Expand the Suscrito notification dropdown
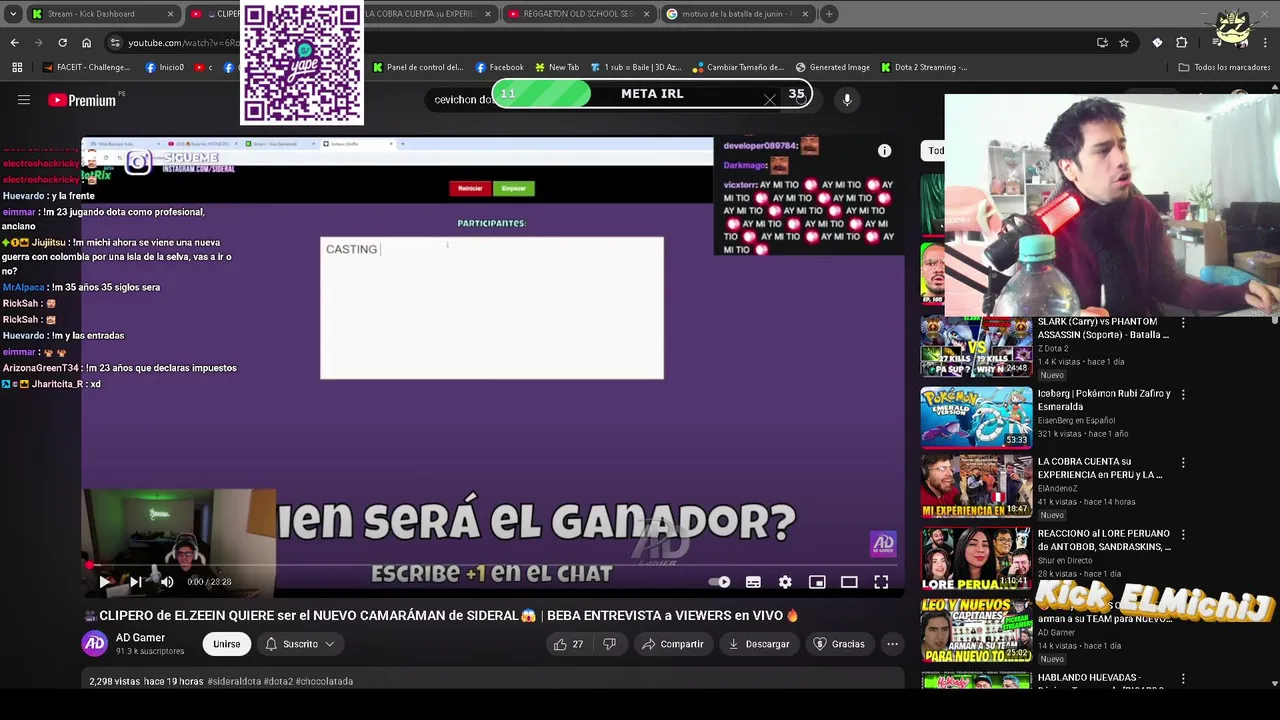This screenshot has width=1280, height=720. [x=300, y=644]
